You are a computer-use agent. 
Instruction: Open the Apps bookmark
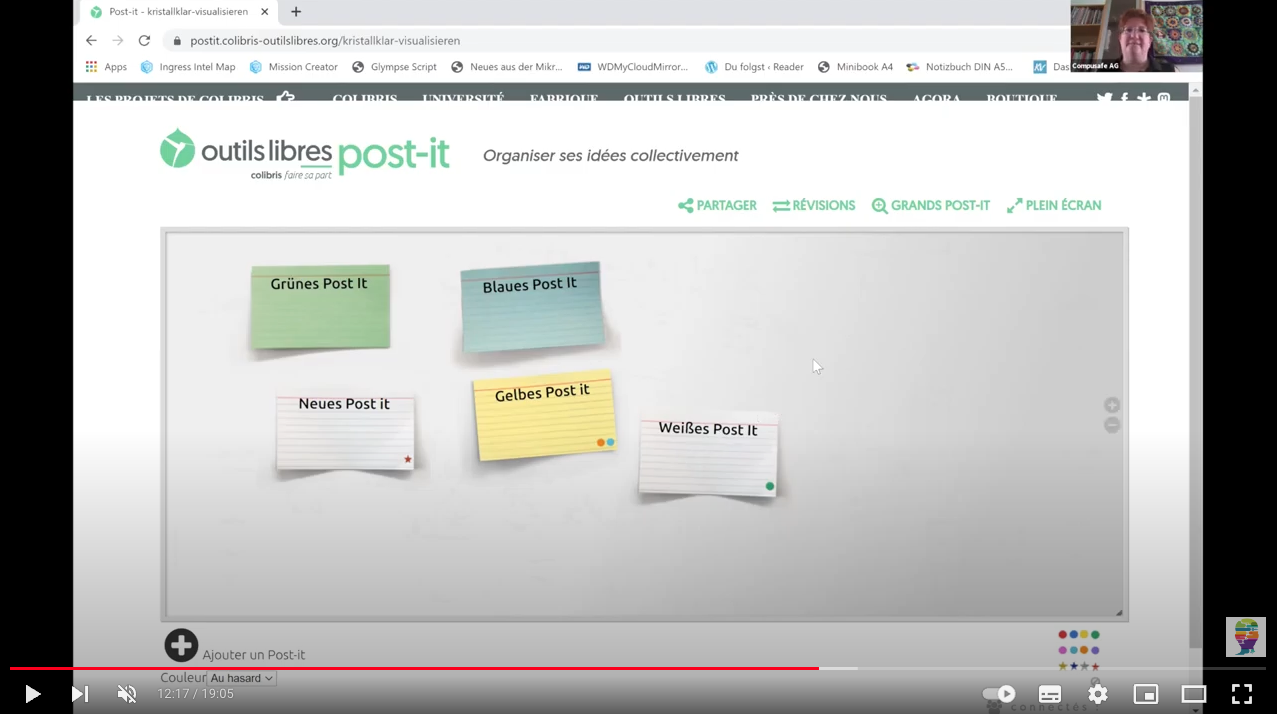(106, 67)
